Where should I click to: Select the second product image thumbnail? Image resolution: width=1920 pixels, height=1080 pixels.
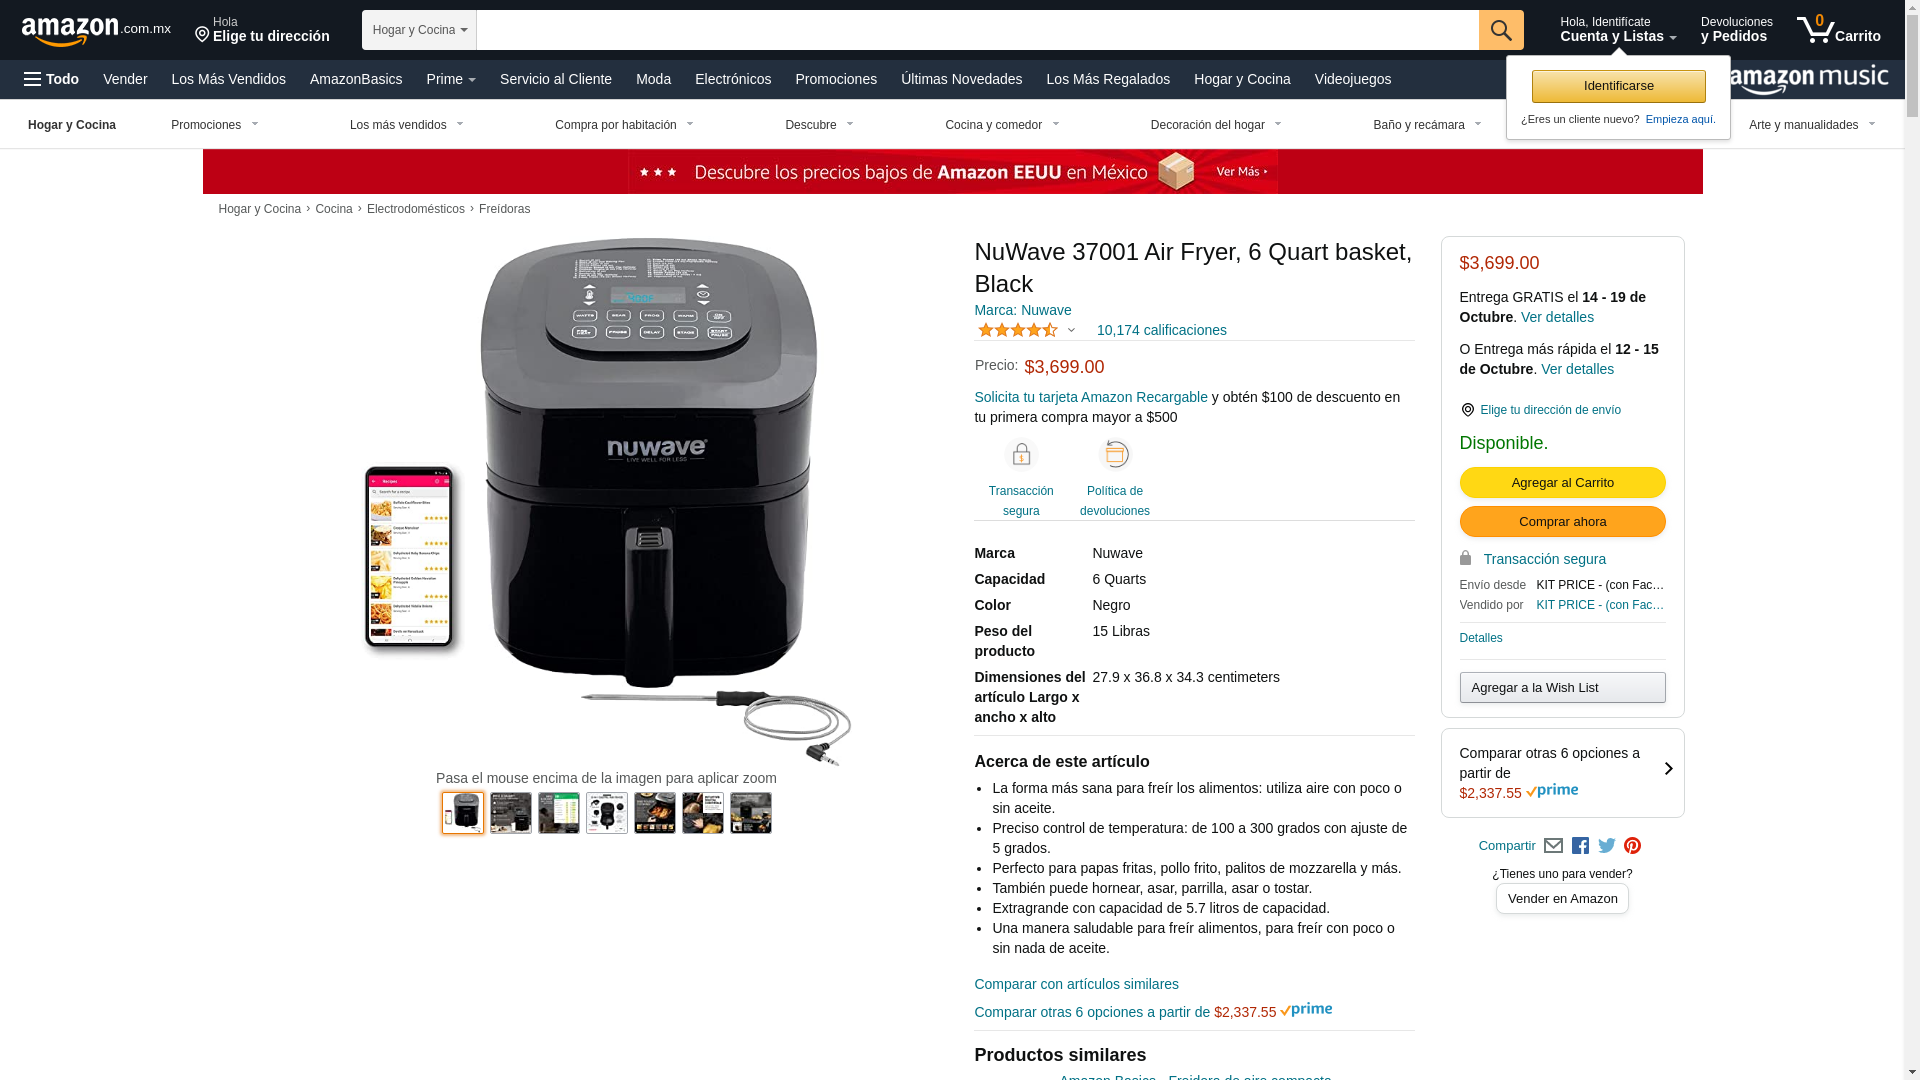tap(511, 813)
